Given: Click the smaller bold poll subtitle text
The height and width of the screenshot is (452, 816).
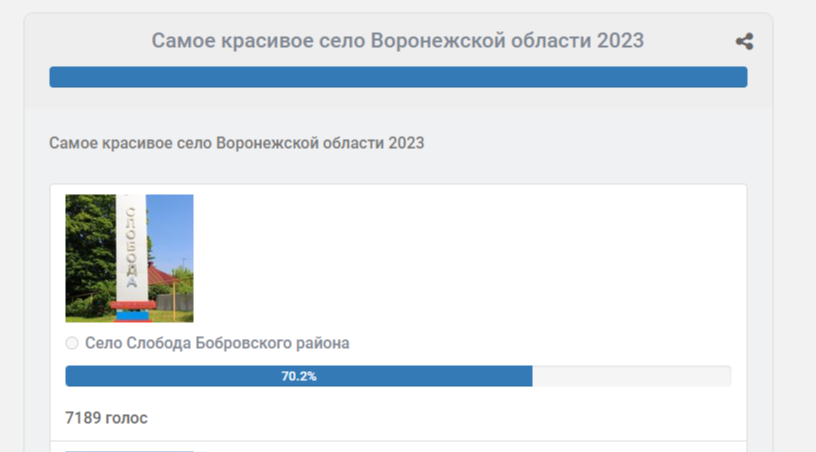Looking at the screenshot, I should pos(237,143).
